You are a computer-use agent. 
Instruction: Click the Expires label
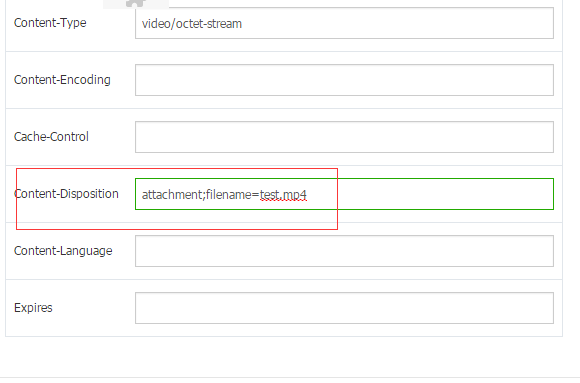(33, 308)
